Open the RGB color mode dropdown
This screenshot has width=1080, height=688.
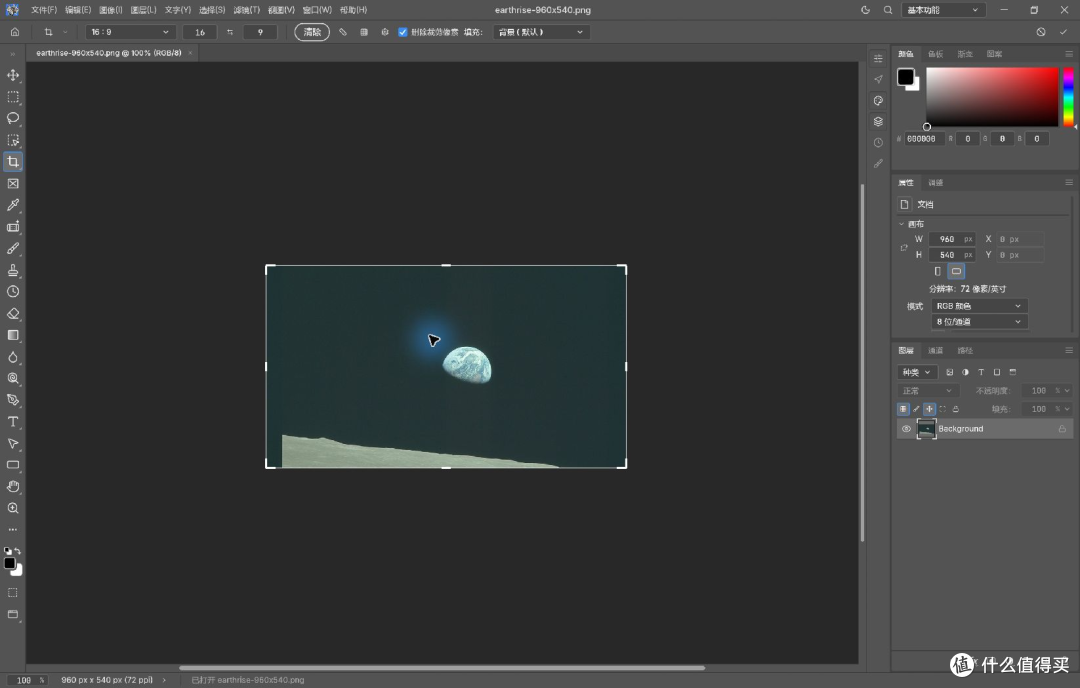pyautogui.click(x=979, y=306)
